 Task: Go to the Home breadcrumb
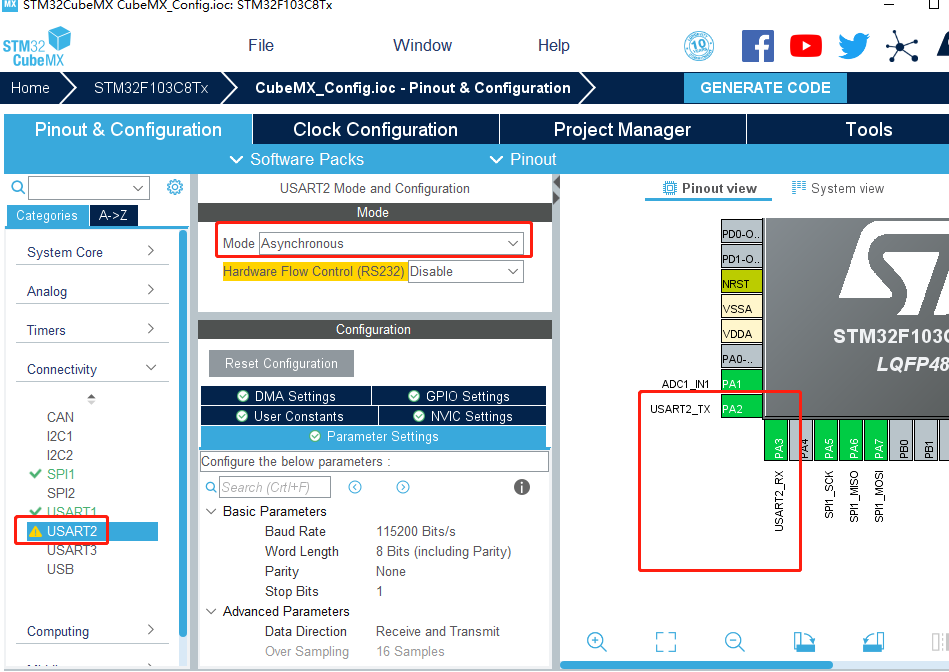[30, 88]
